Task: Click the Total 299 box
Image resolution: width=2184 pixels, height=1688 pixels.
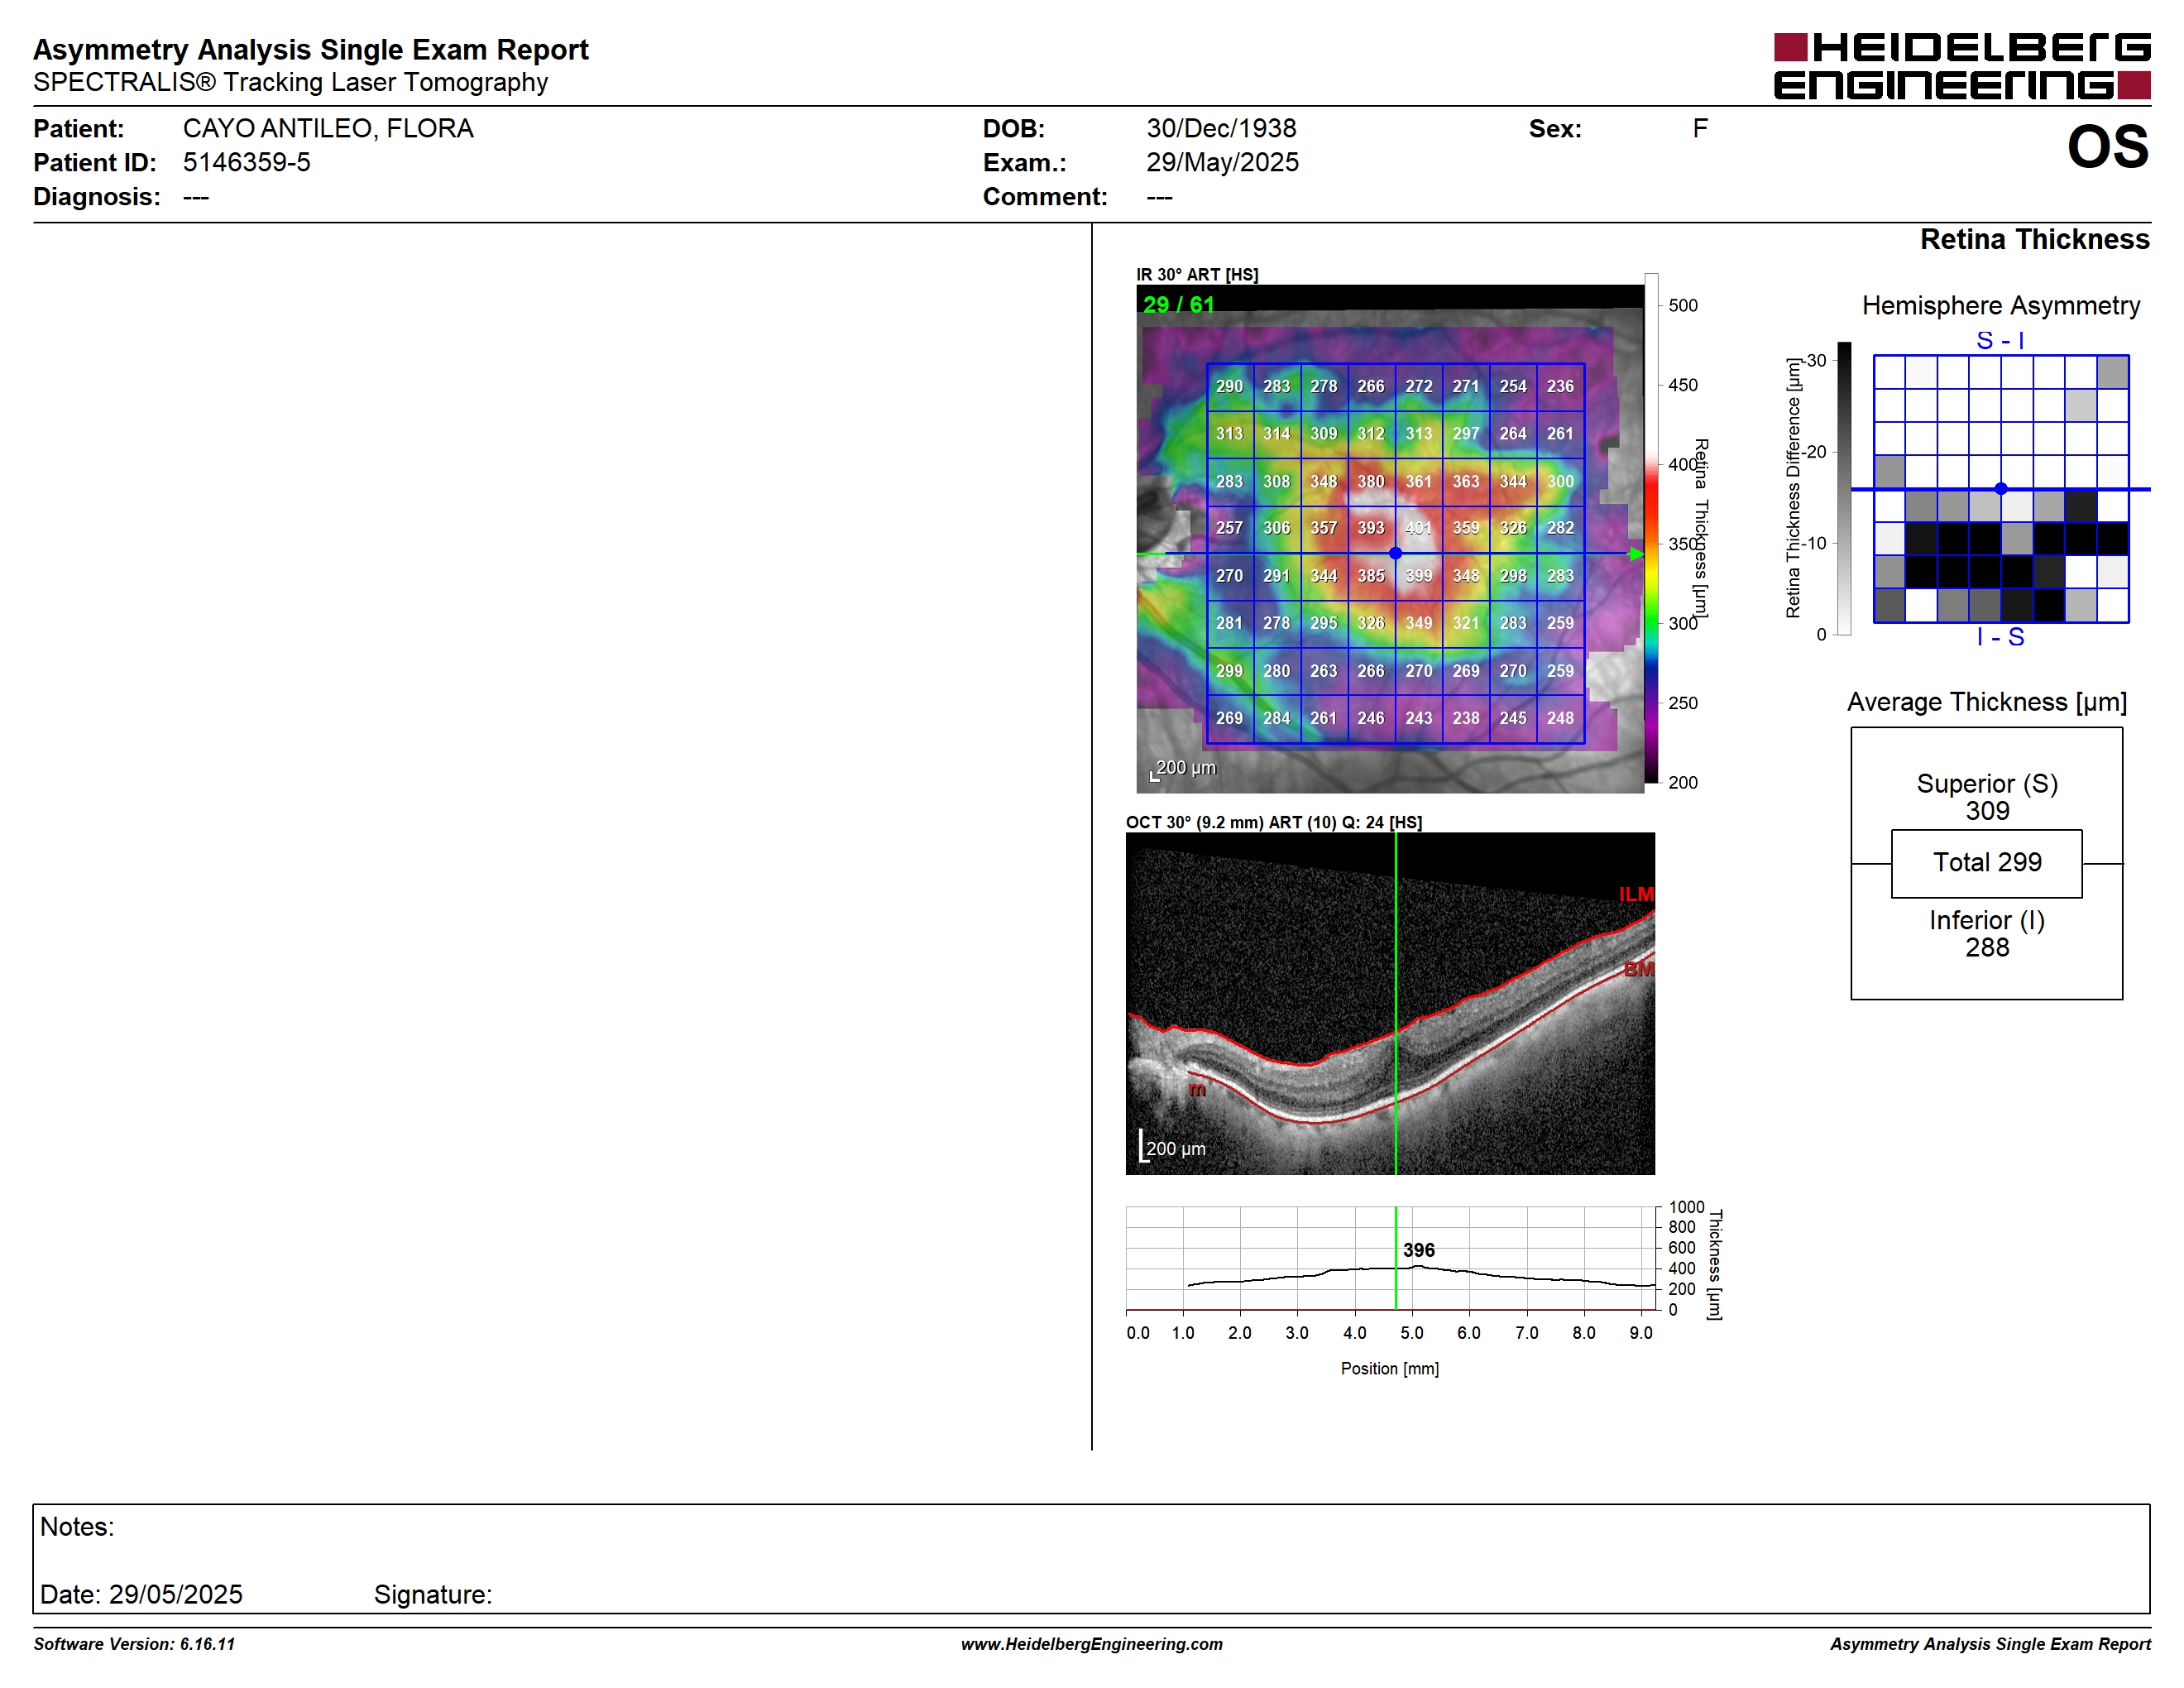Action: [1987, 863]
